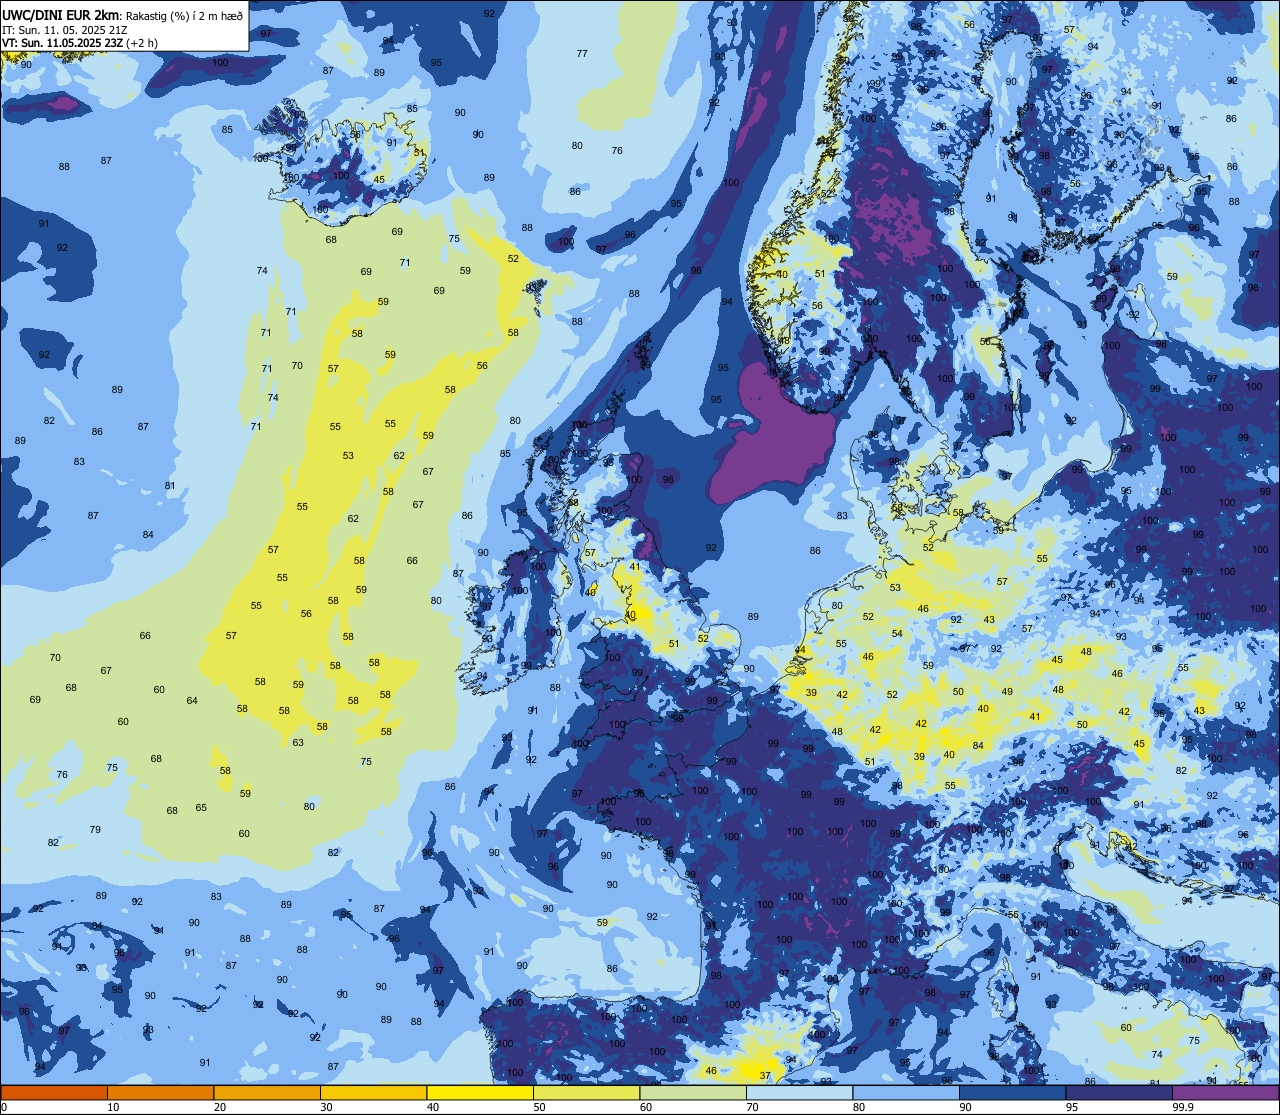Click the purple legend segment above 99.9 %
Image resolution: width=1280 pixels, height=1115 pixels.
click(1225, 1092)
